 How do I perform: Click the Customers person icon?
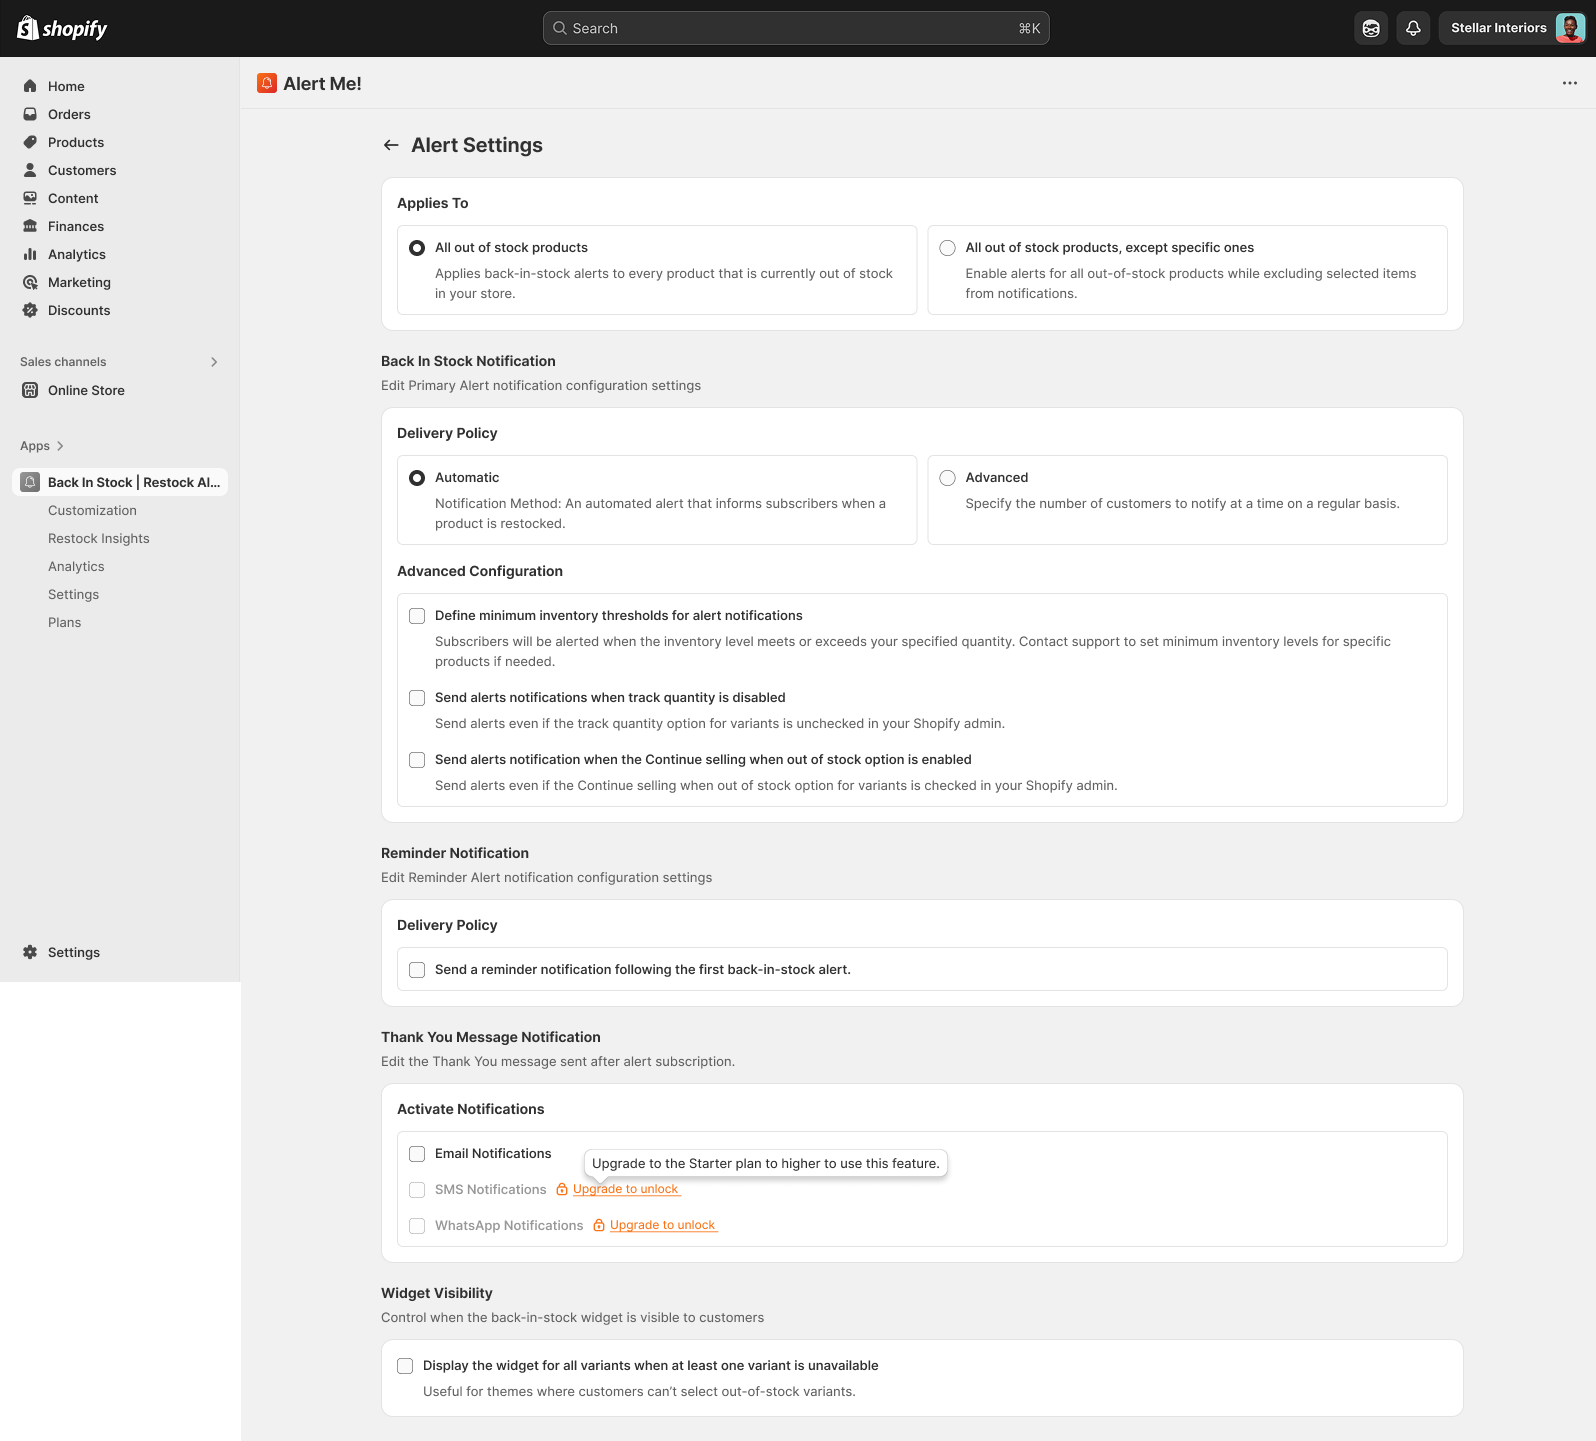pos(30,170)
